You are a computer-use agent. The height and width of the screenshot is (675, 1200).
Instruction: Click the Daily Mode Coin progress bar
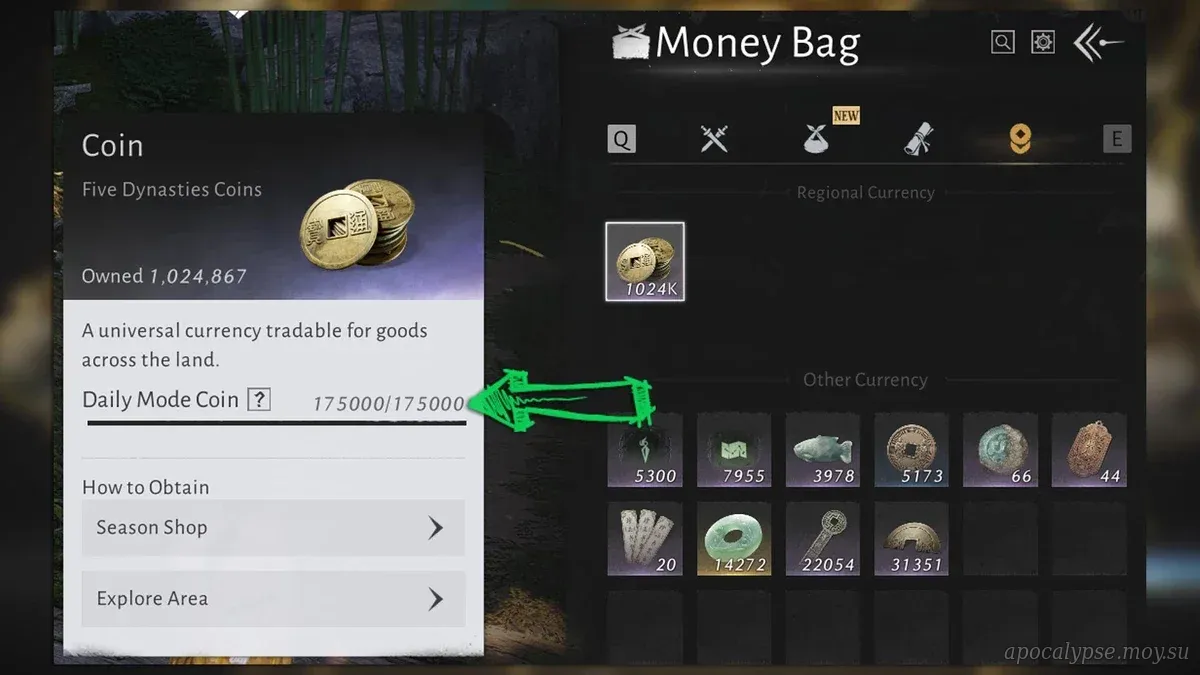tap(277, 423)
